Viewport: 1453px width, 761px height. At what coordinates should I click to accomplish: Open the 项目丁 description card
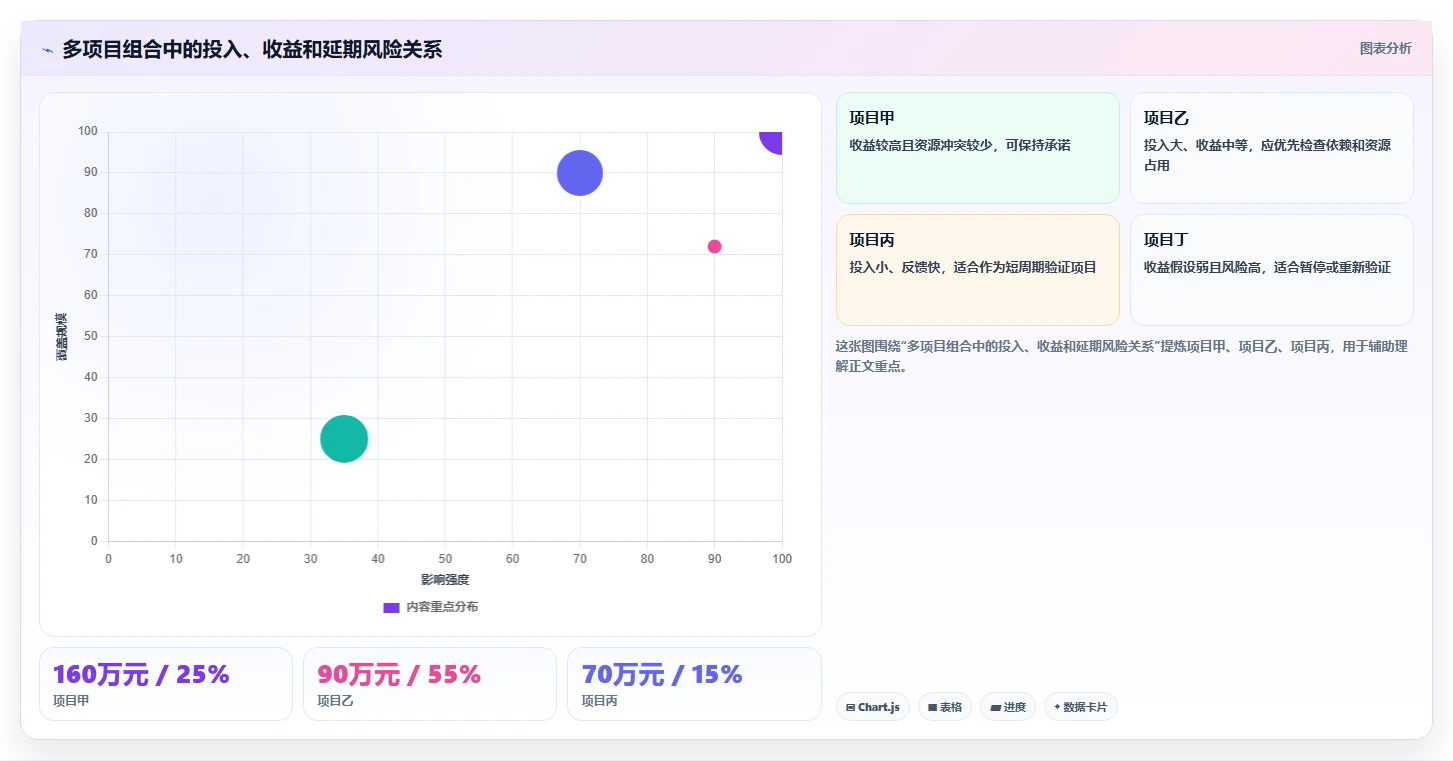click(x=1271, y=270)
